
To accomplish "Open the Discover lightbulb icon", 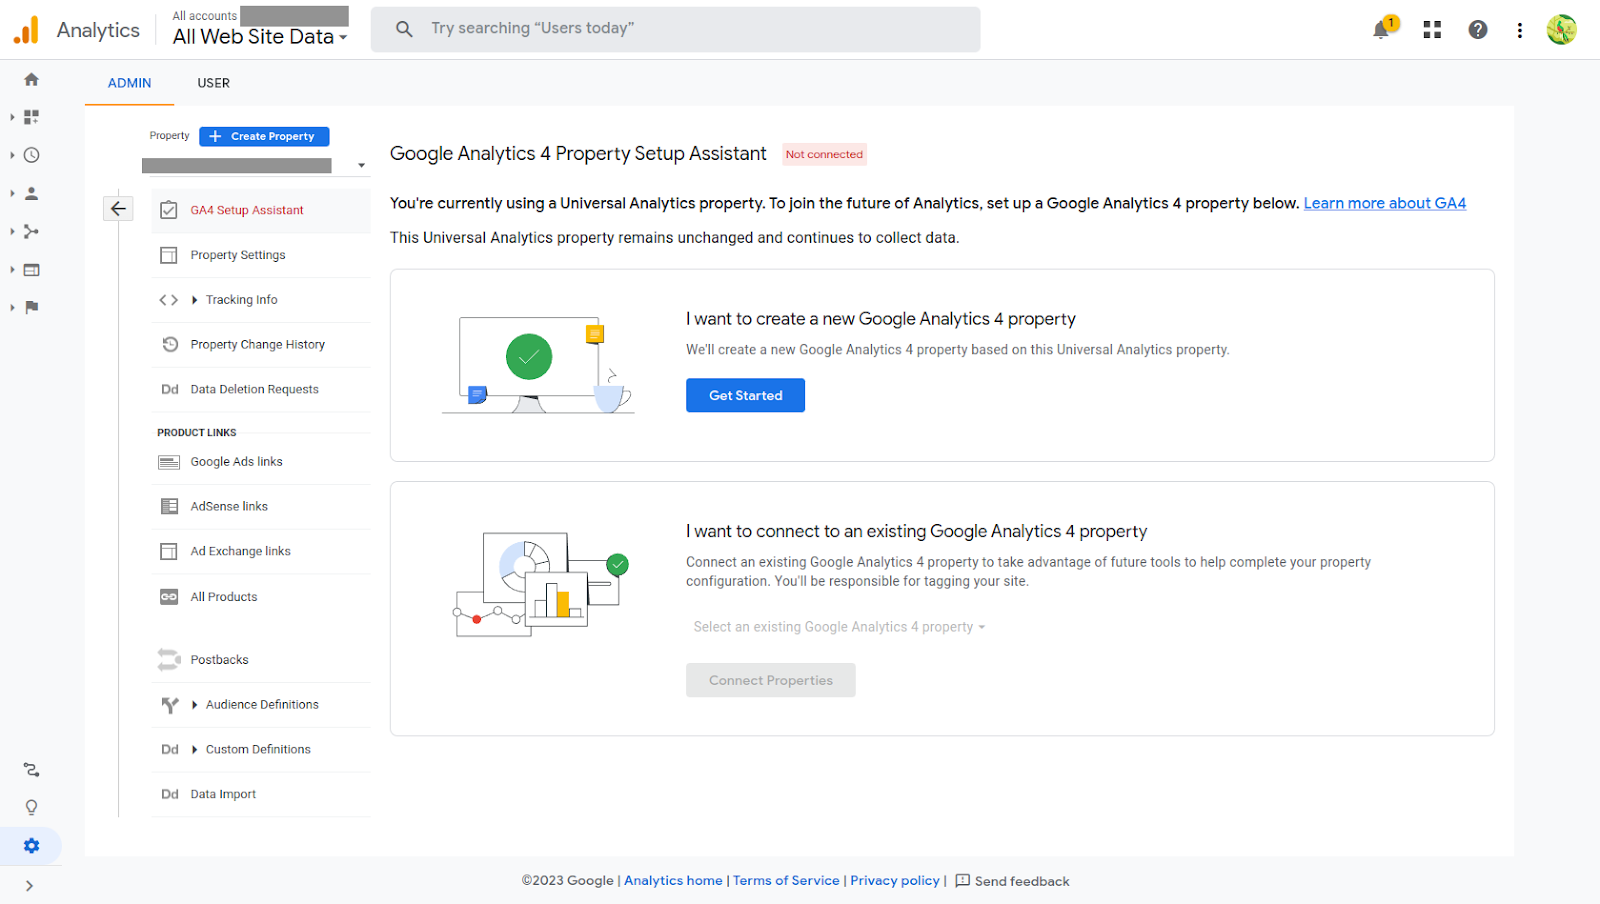I will 31,807.
